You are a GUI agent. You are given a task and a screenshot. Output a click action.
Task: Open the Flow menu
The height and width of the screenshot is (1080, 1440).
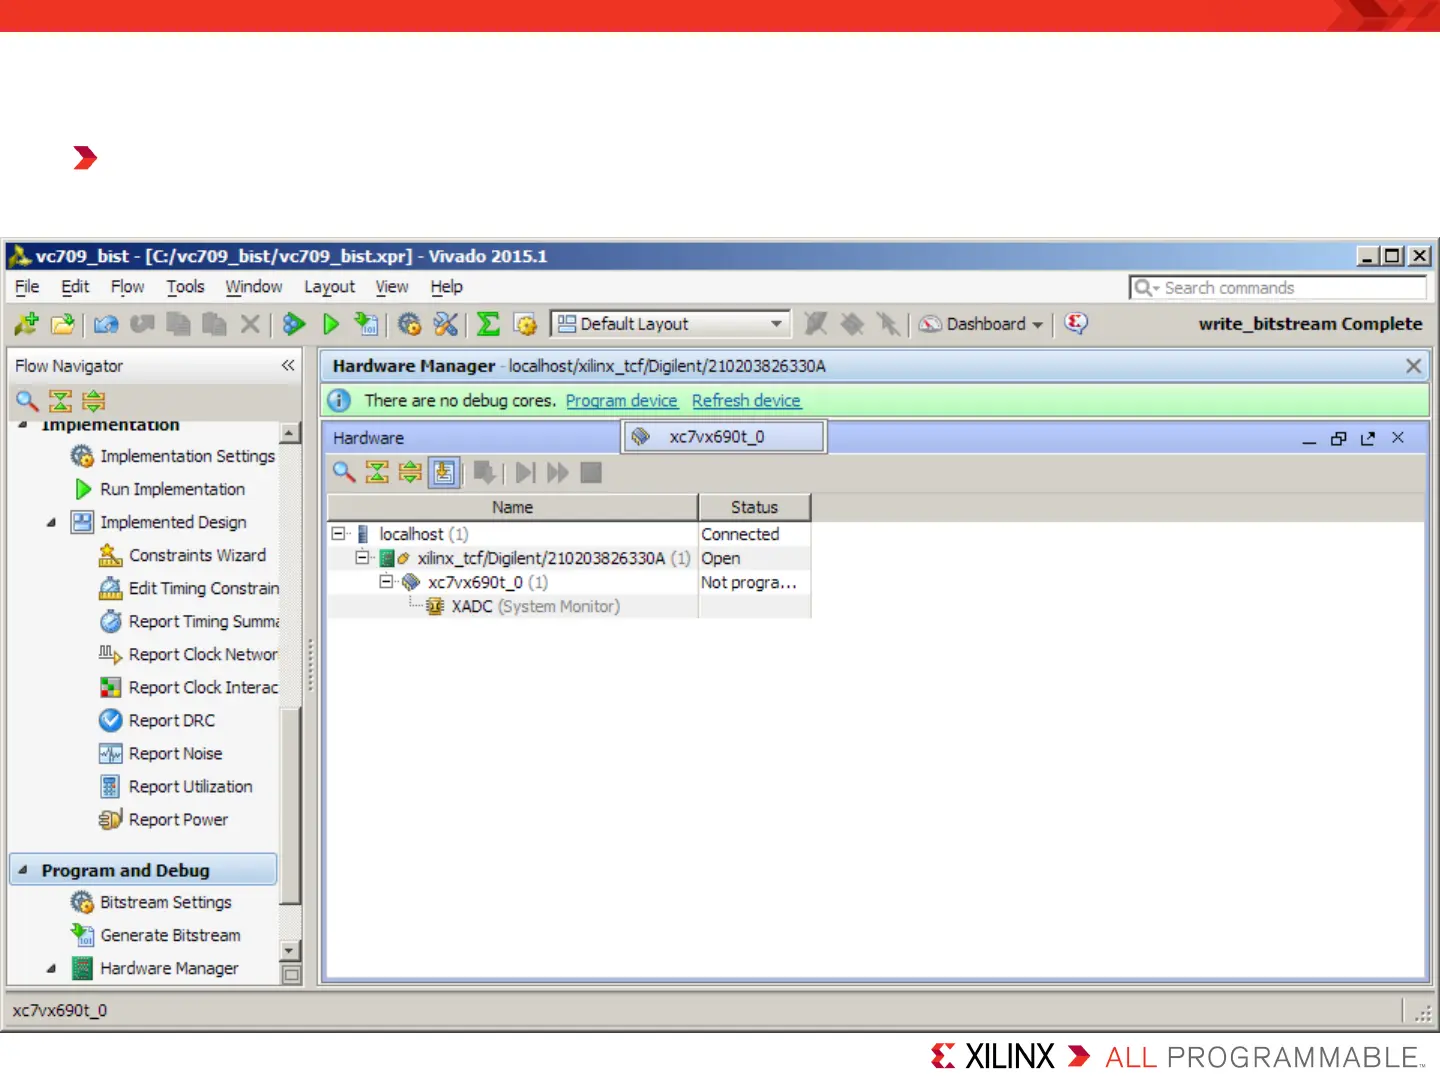coord(127,287)
